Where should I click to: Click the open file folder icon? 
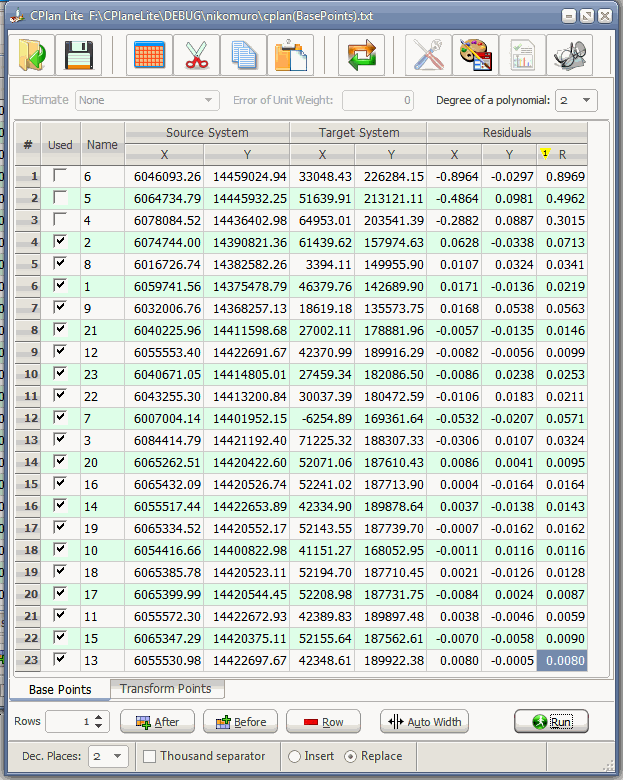(32, 56)
